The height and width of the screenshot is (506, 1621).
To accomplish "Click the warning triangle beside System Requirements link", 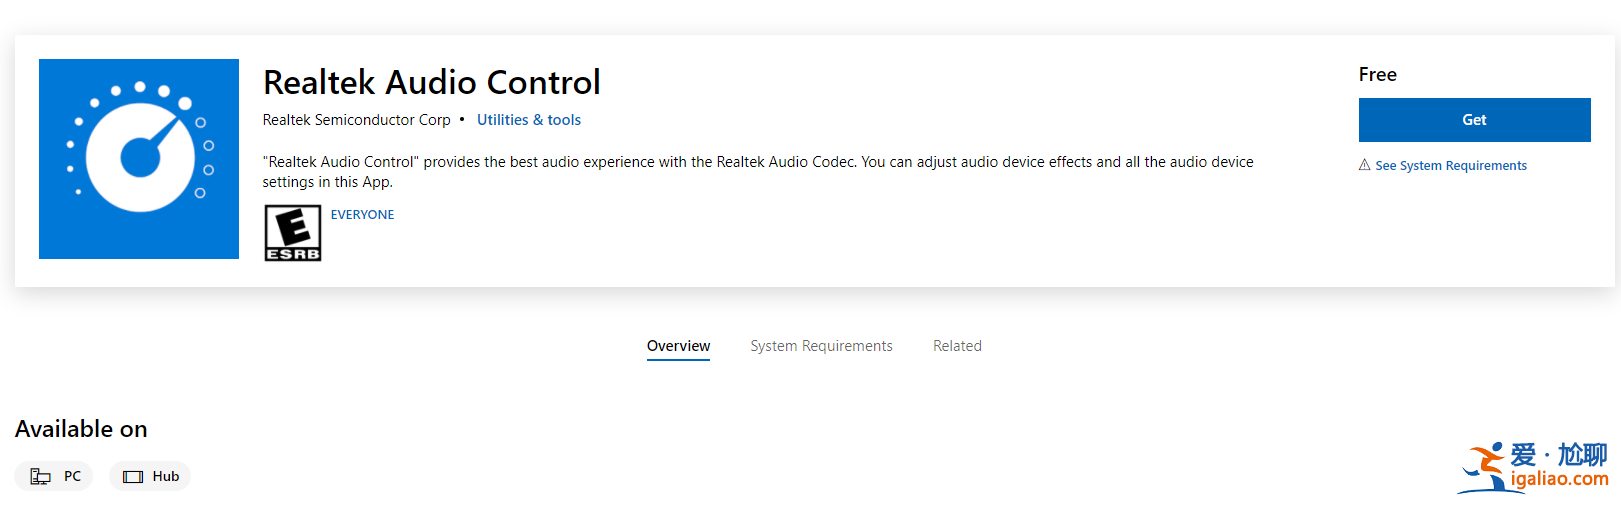I will coord(1364,165).
